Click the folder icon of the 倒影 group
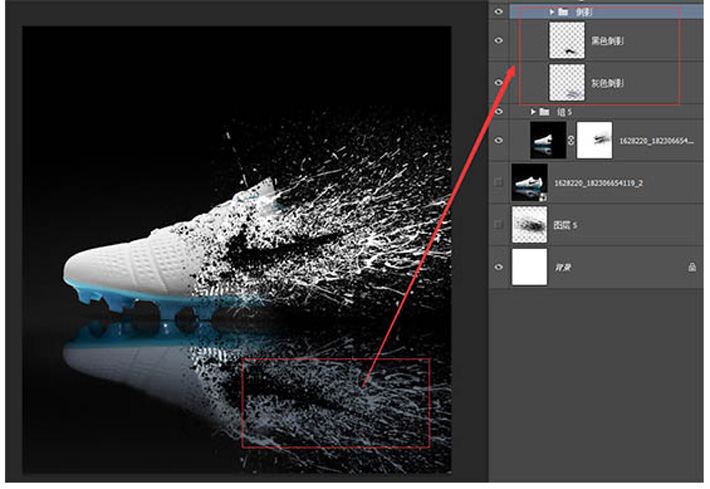 (564, 13)
